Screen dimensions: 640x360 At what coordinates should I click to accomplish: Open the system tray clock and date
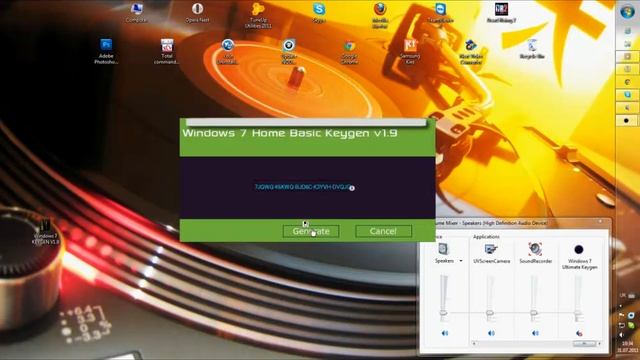pyautogui.click(x=628, y=347)
